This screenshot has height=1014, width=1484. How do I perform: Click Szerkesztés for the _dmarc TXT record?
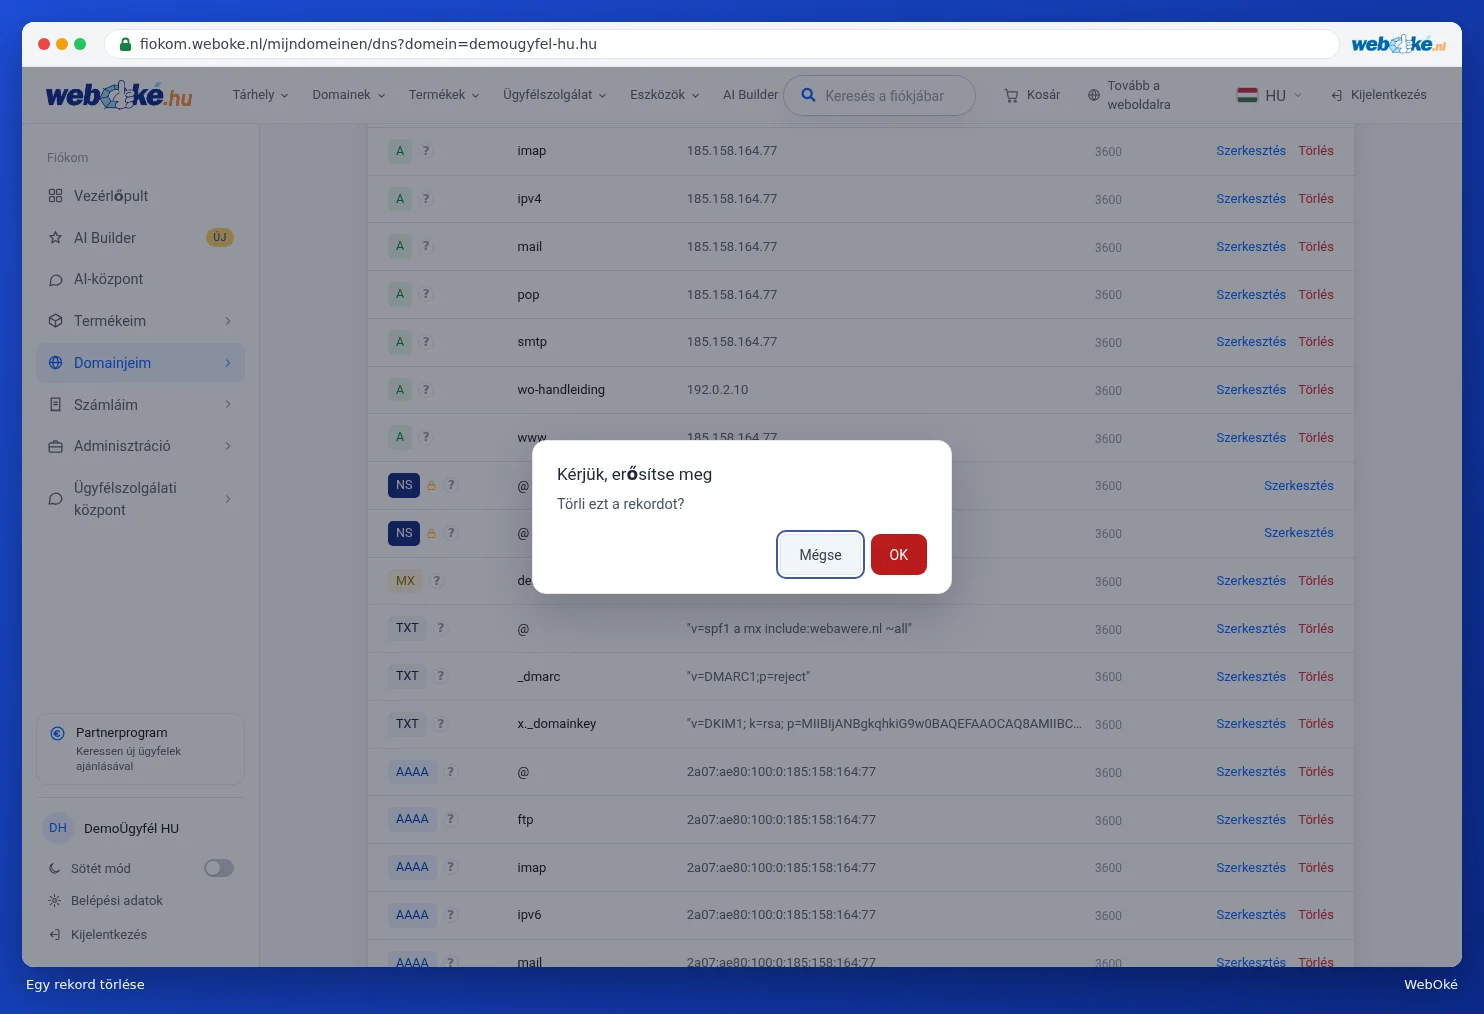coord(1251,677)
